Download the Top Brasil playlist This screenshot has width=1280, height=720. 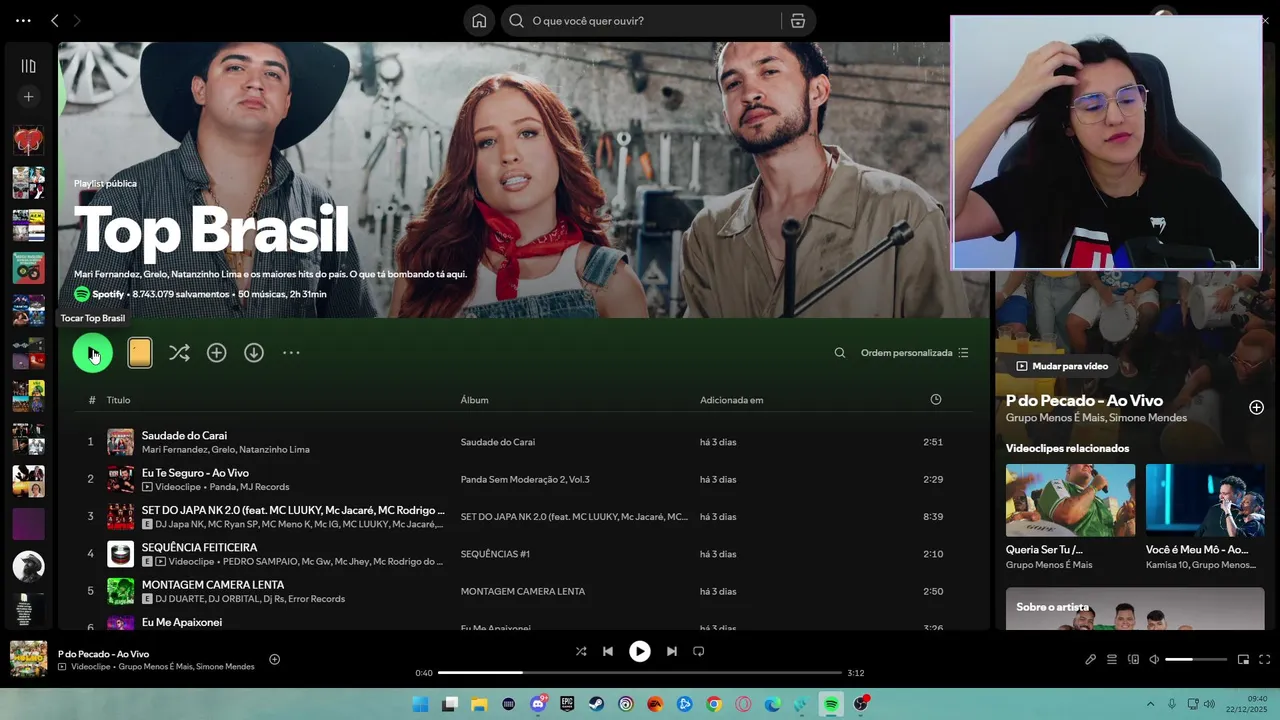(x=254, y=353)
